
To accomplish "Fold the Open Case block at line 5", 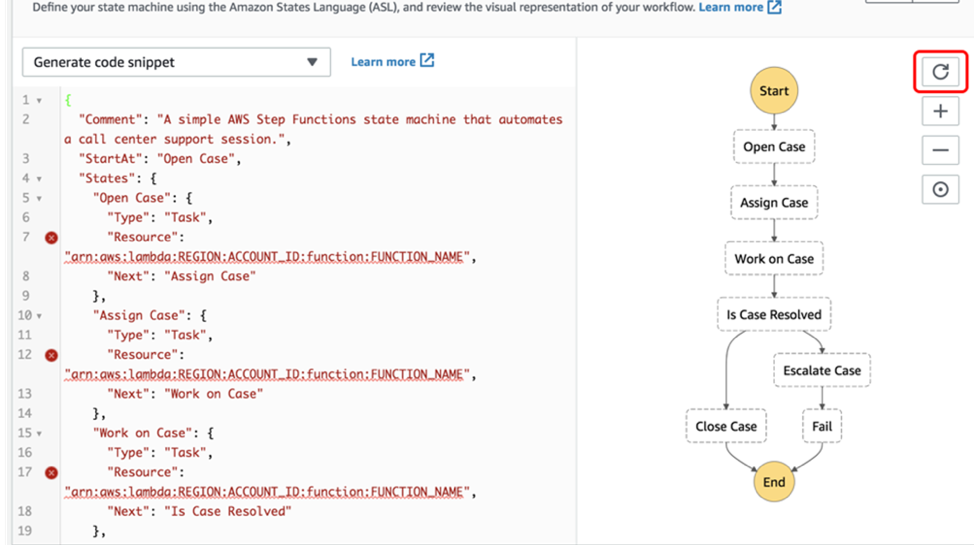I will [39, 198].
